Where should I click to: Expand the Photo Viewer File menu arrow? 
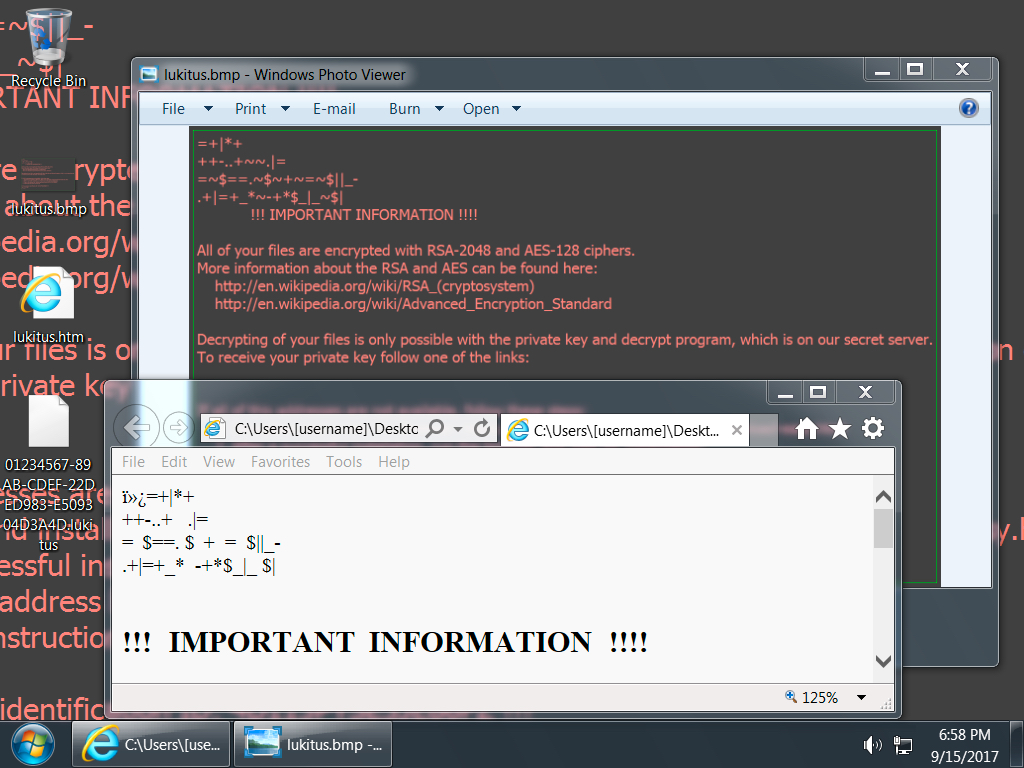[x=208, y=108]
